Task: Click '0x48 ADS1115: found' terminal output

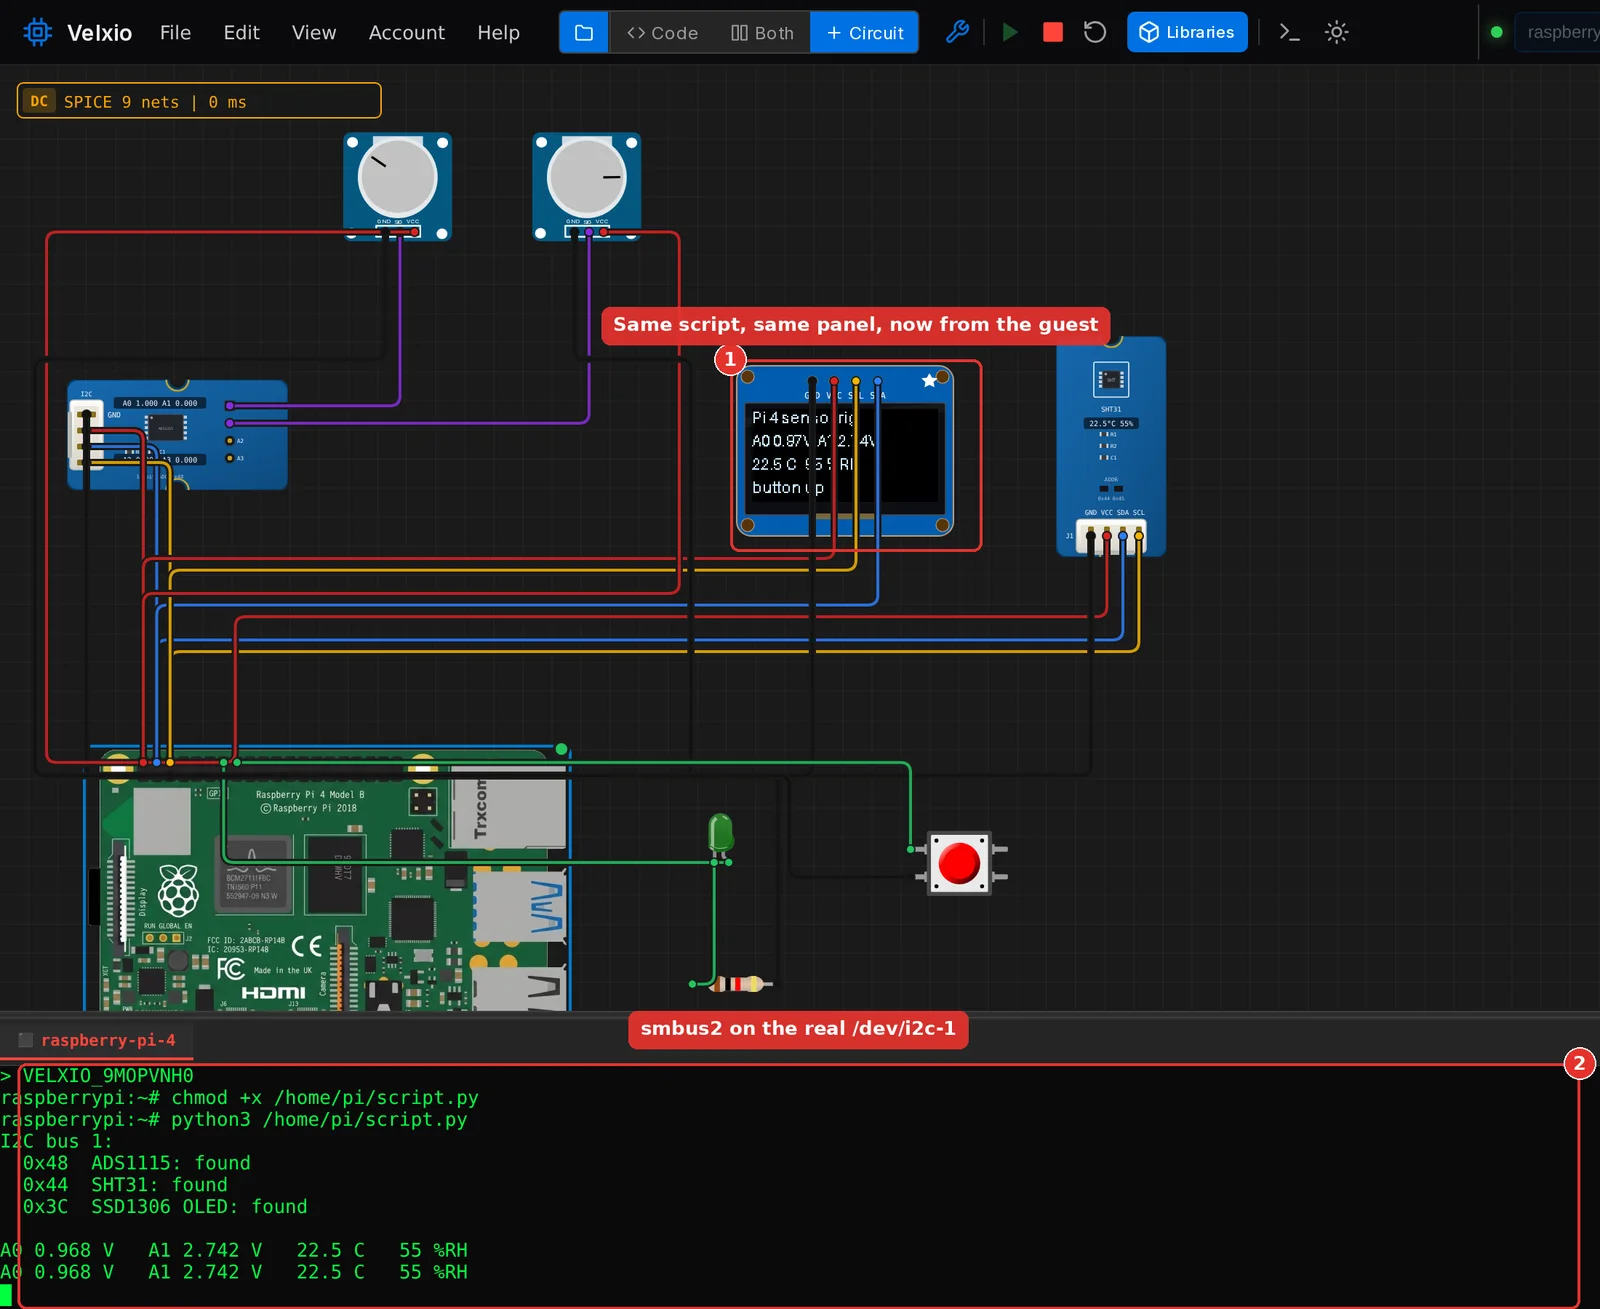Action: pyautogui.click(x=137, y=1163)
